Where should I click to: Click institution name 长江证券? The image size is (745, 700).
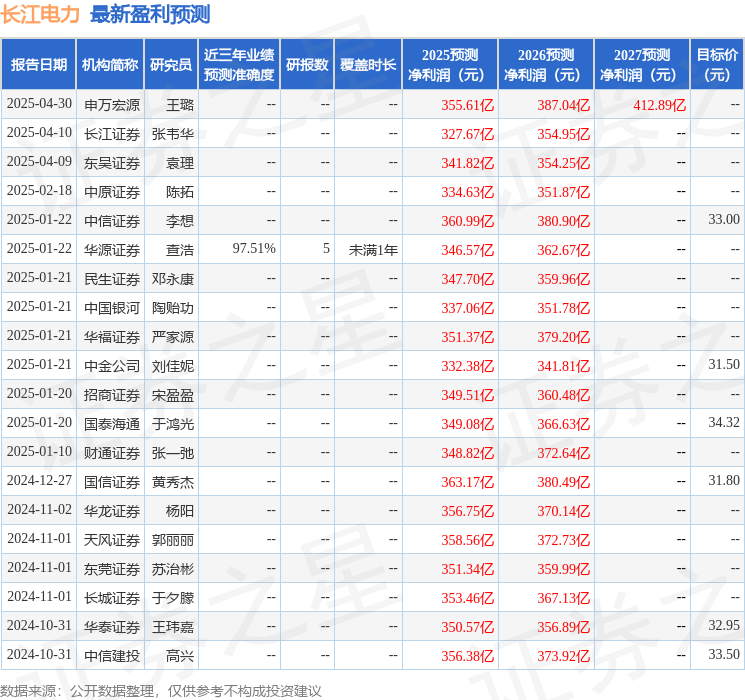click(x=112, y=134)
